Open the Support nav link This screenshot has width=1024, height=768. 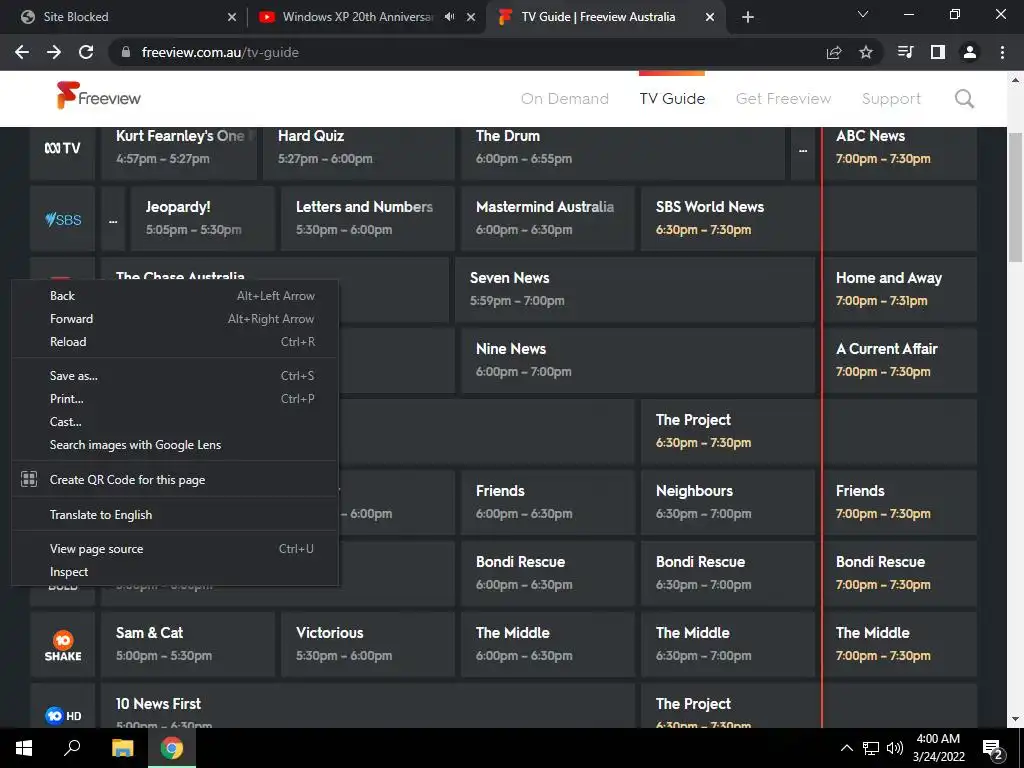(891, 99)
